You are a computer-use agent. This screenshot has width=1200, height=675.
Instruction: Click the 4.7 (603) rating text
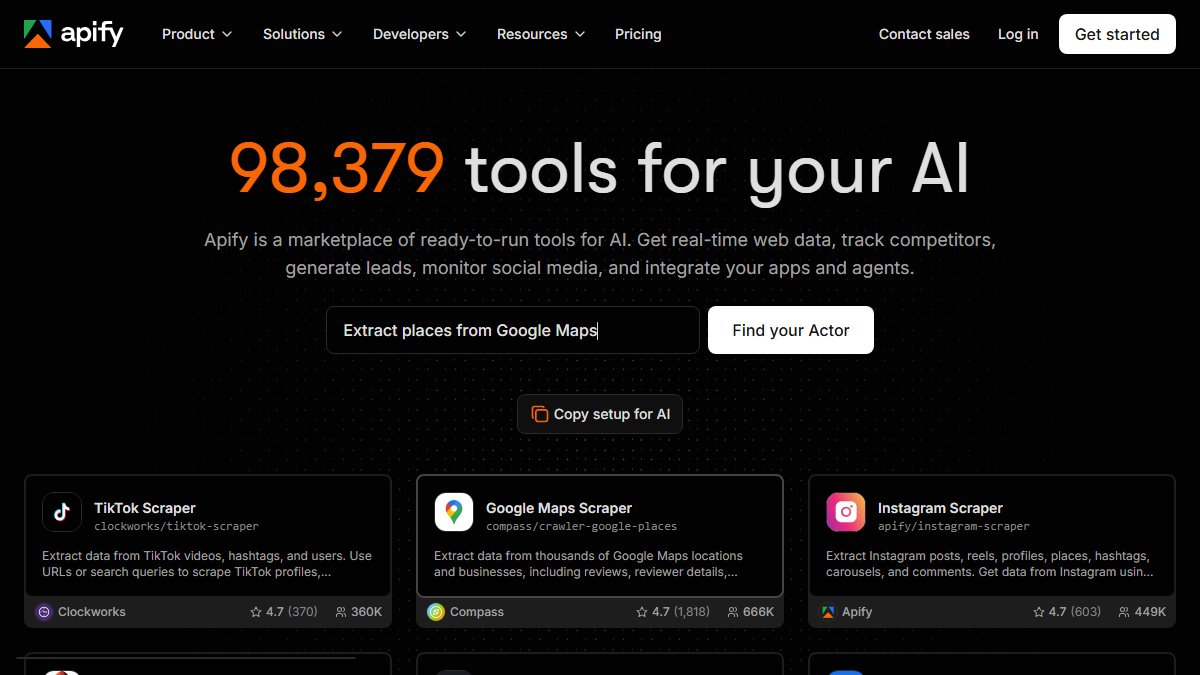(1074, 612)
